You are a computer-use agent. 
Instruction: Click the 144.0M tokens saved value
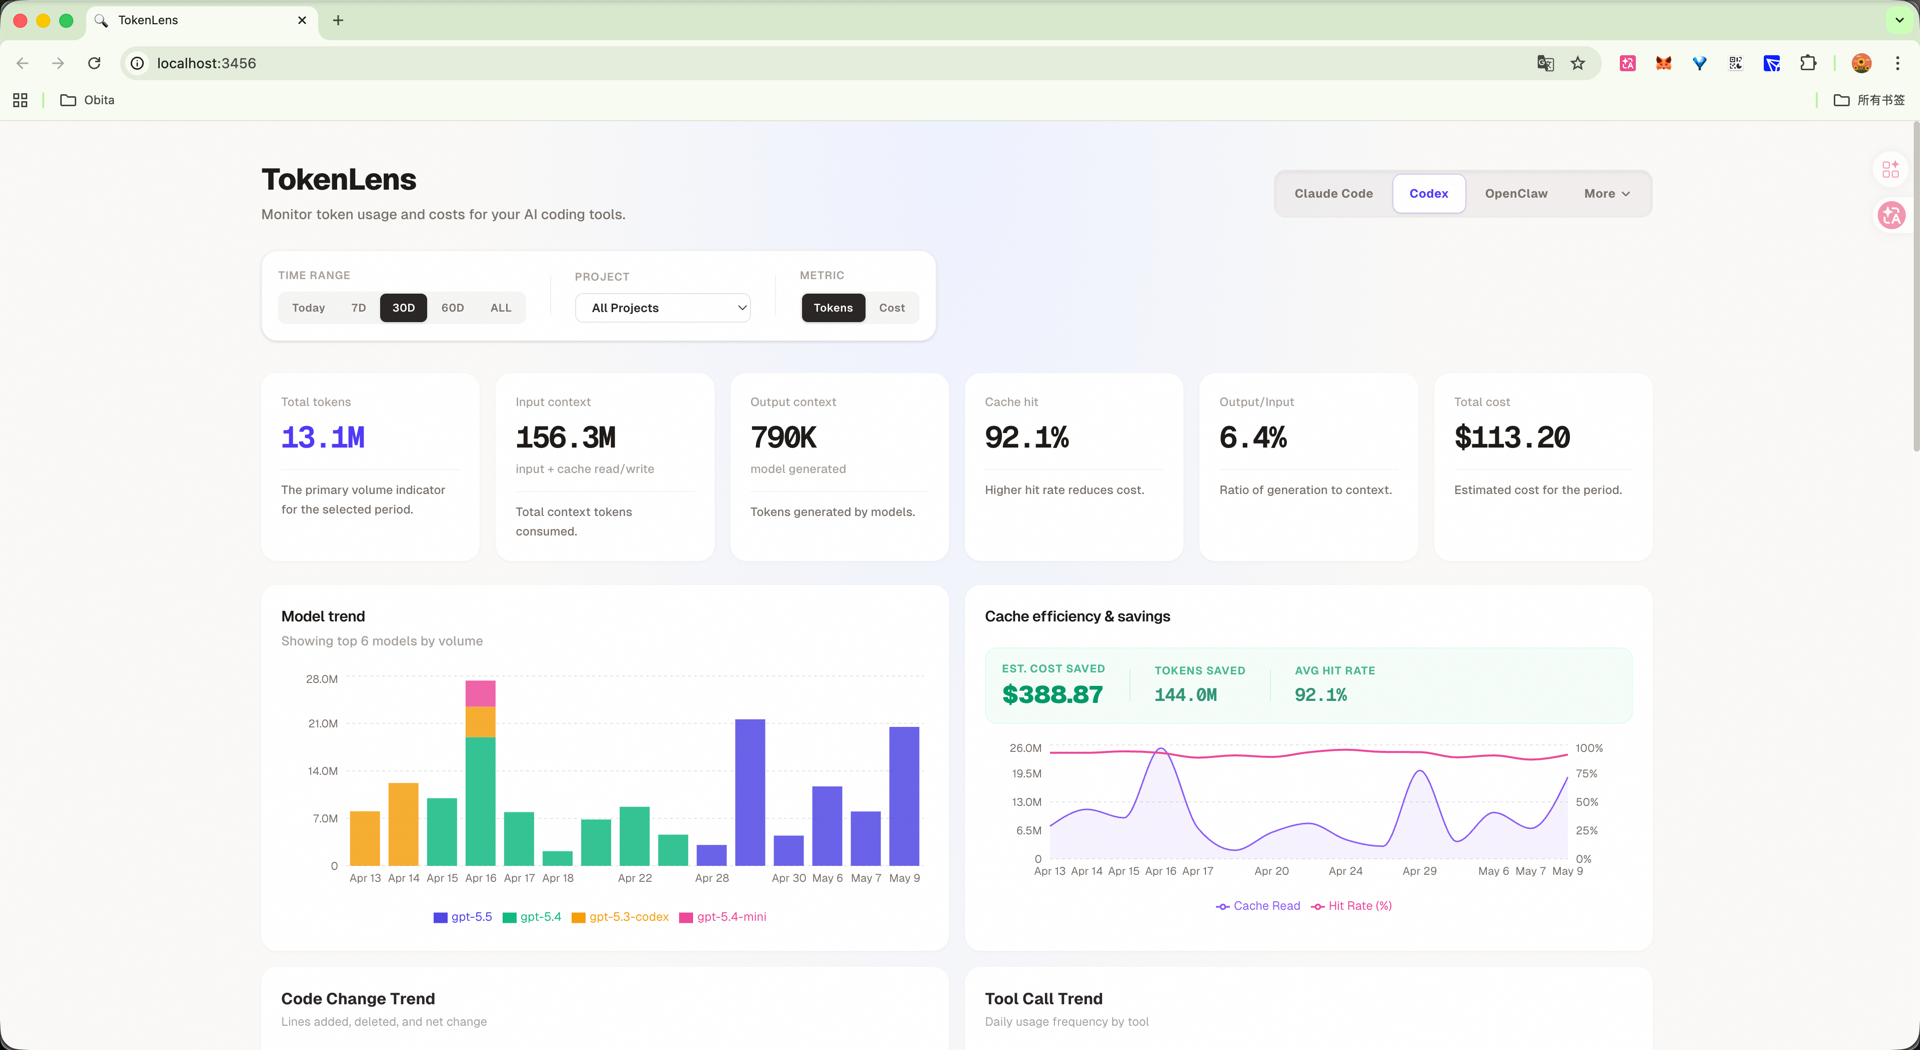click(1186, 695)
